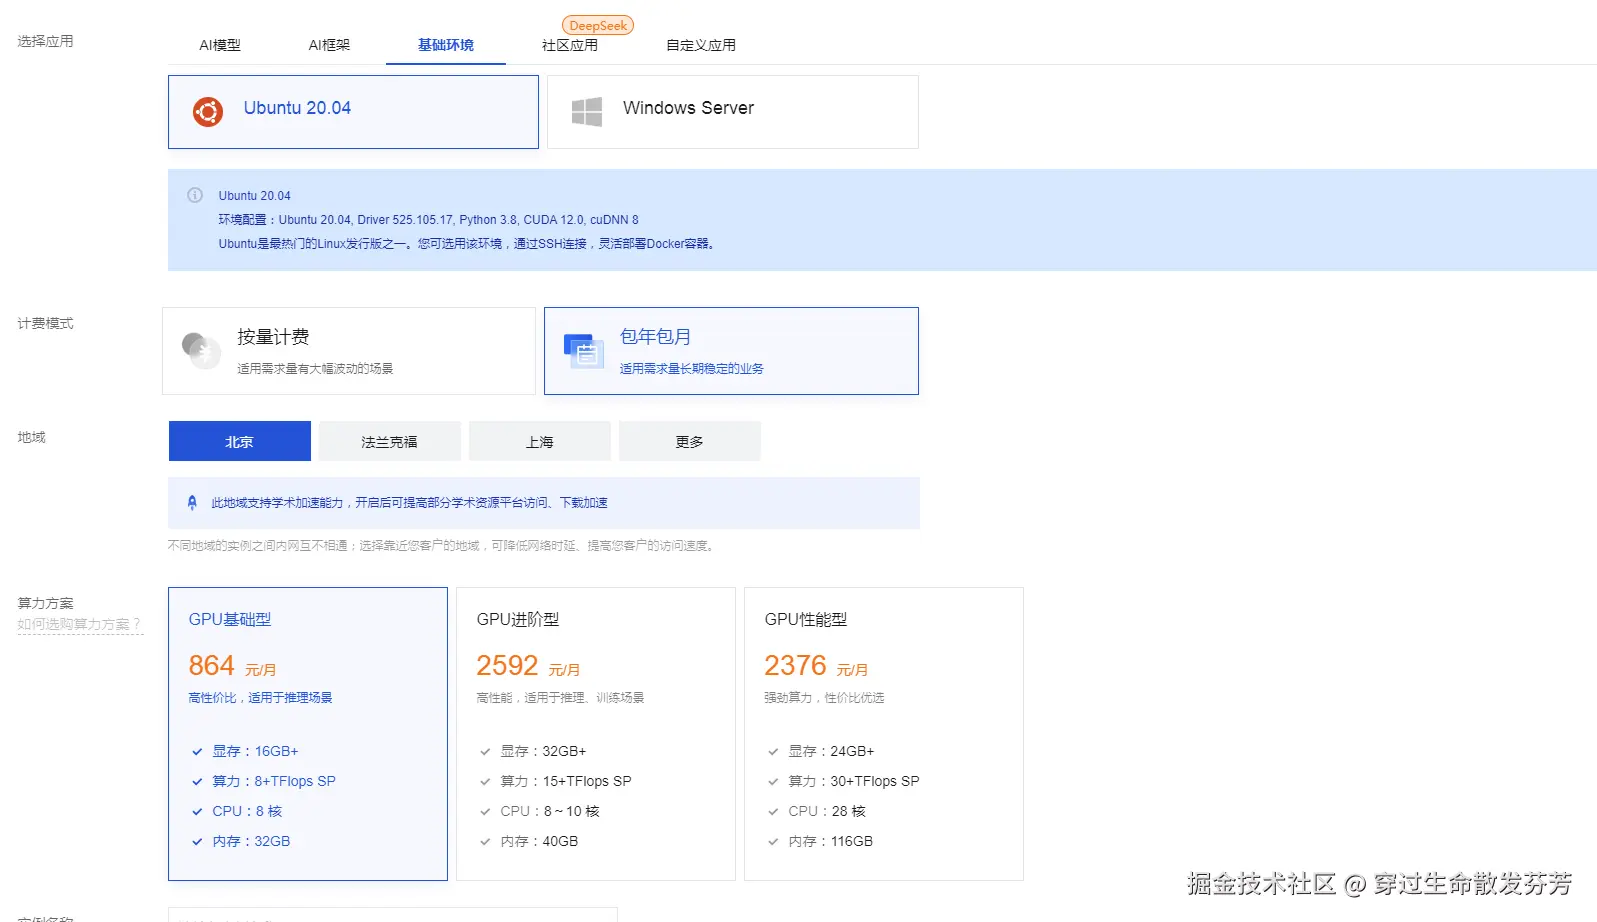Open the 如何选购算力方案？ help link
Screen dimensions: 1597x922
click(x=79, y=624)
